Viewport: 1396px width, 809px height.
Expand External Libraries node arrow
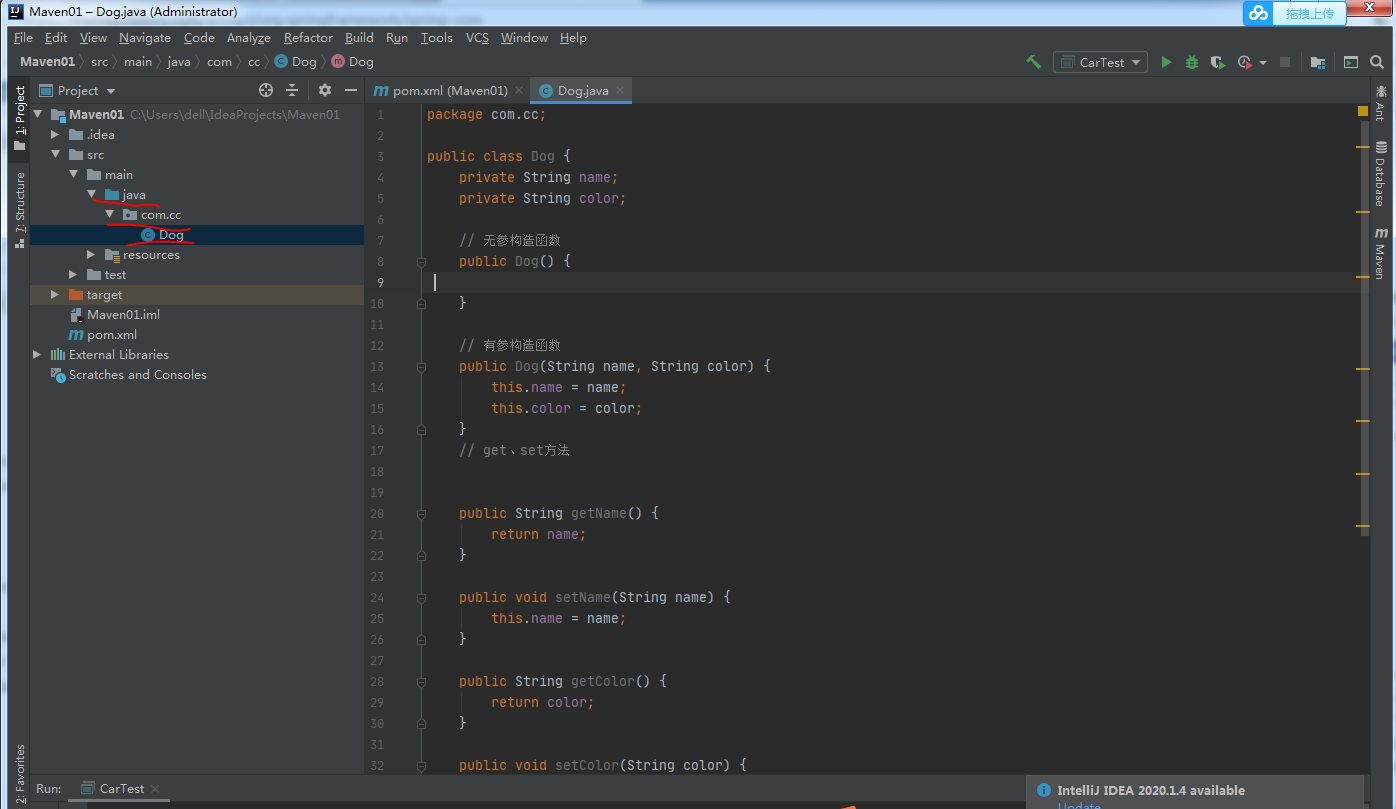(x=39, y=354)
